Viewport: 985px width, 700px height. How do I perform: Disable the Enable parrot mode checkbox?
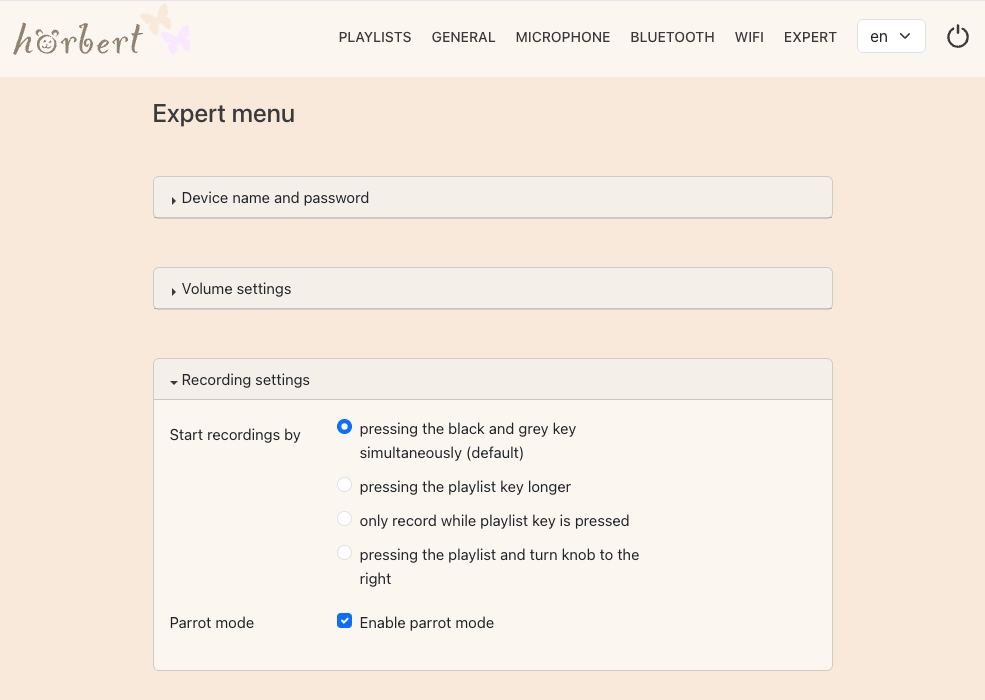coord(345,622)
